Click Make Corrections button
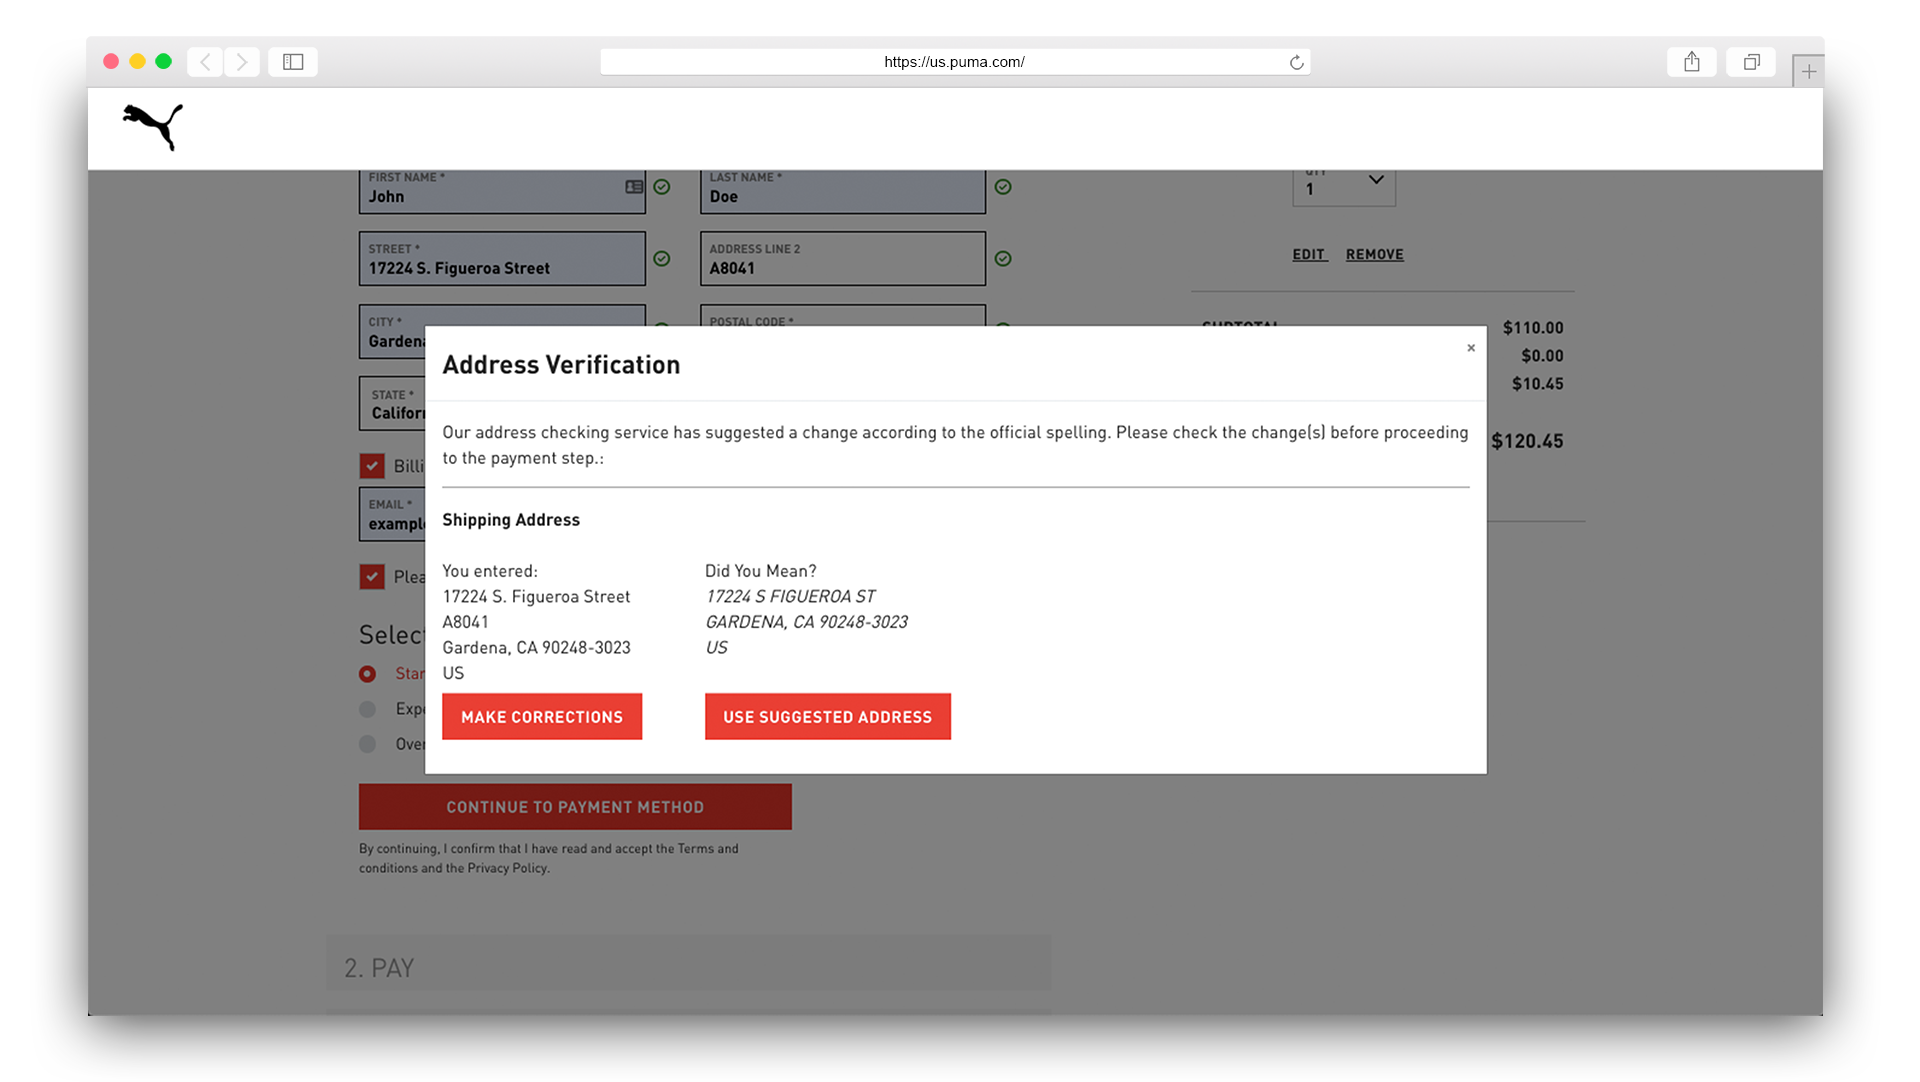Viewport: 1920px width, 1082px height. (542, 717)
